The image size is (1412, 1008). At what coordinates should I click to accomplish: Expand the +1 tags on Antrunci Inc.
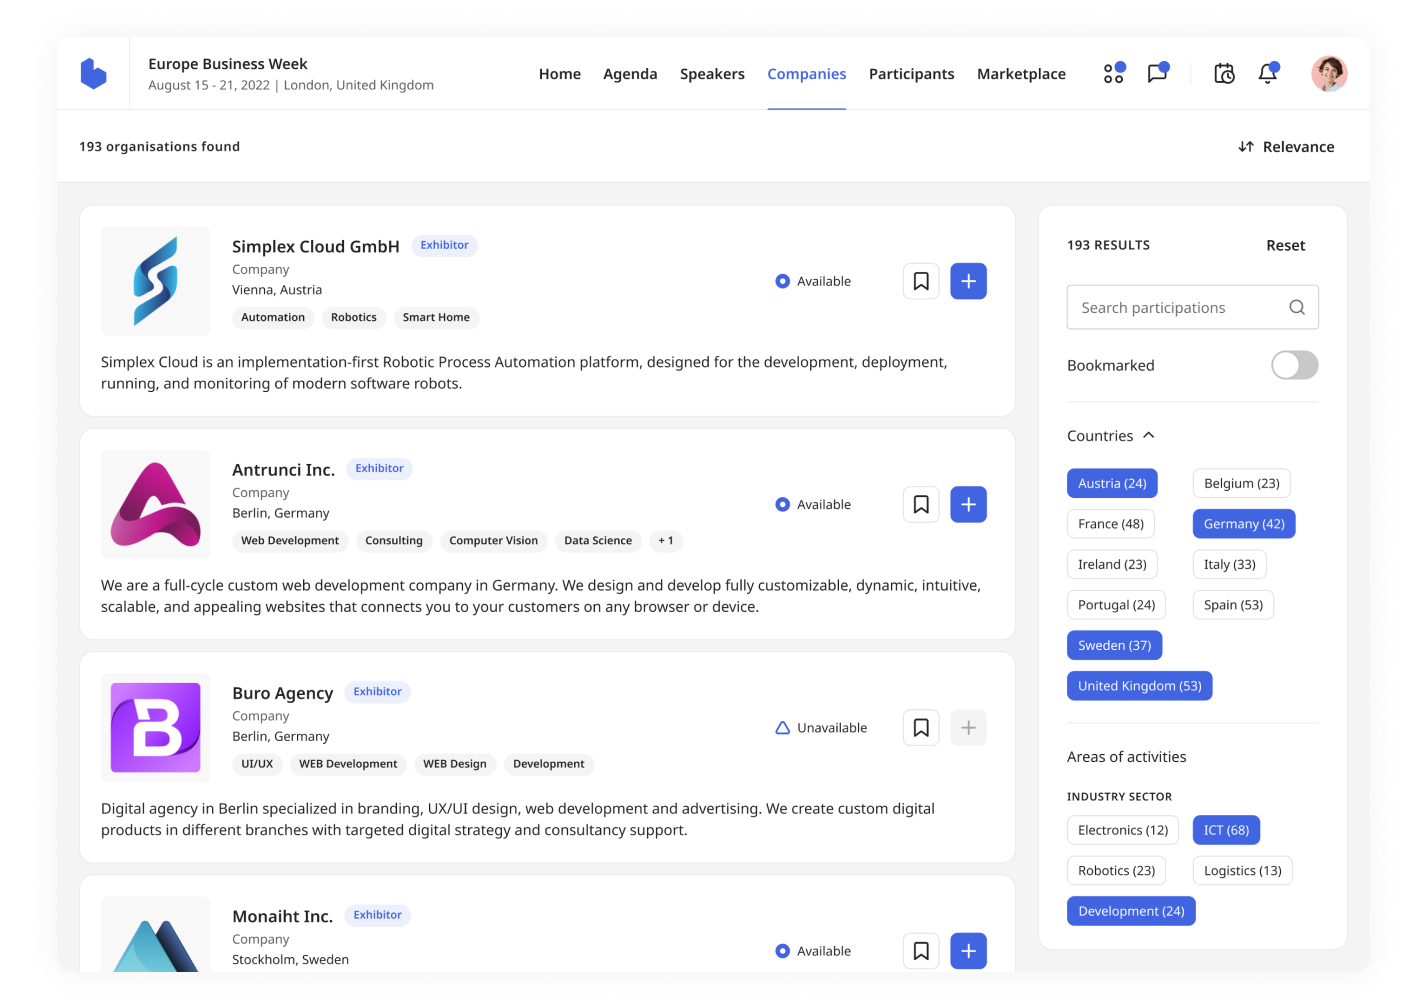click(x=666, y=541)
